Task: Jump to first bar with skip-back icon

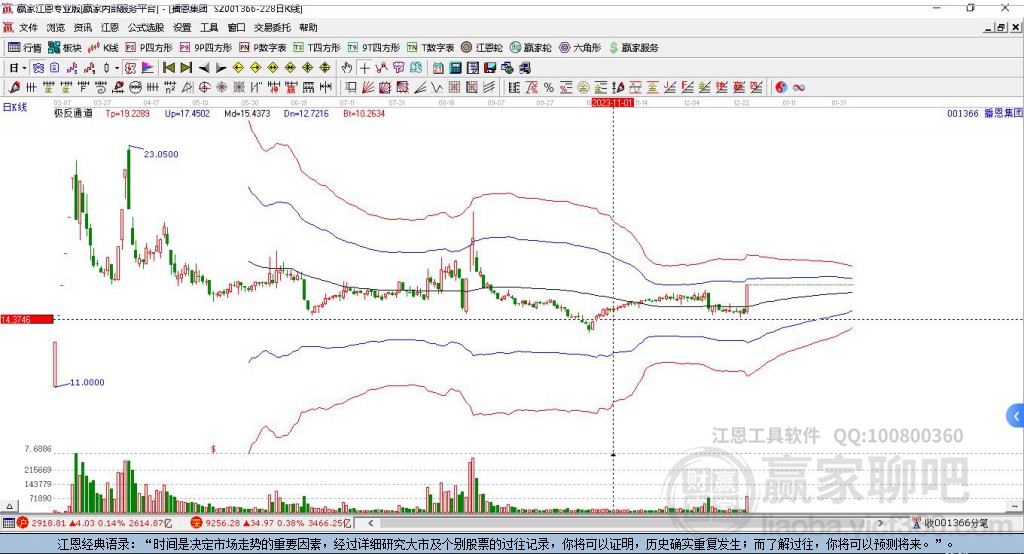Action: [x=168, y=68]
